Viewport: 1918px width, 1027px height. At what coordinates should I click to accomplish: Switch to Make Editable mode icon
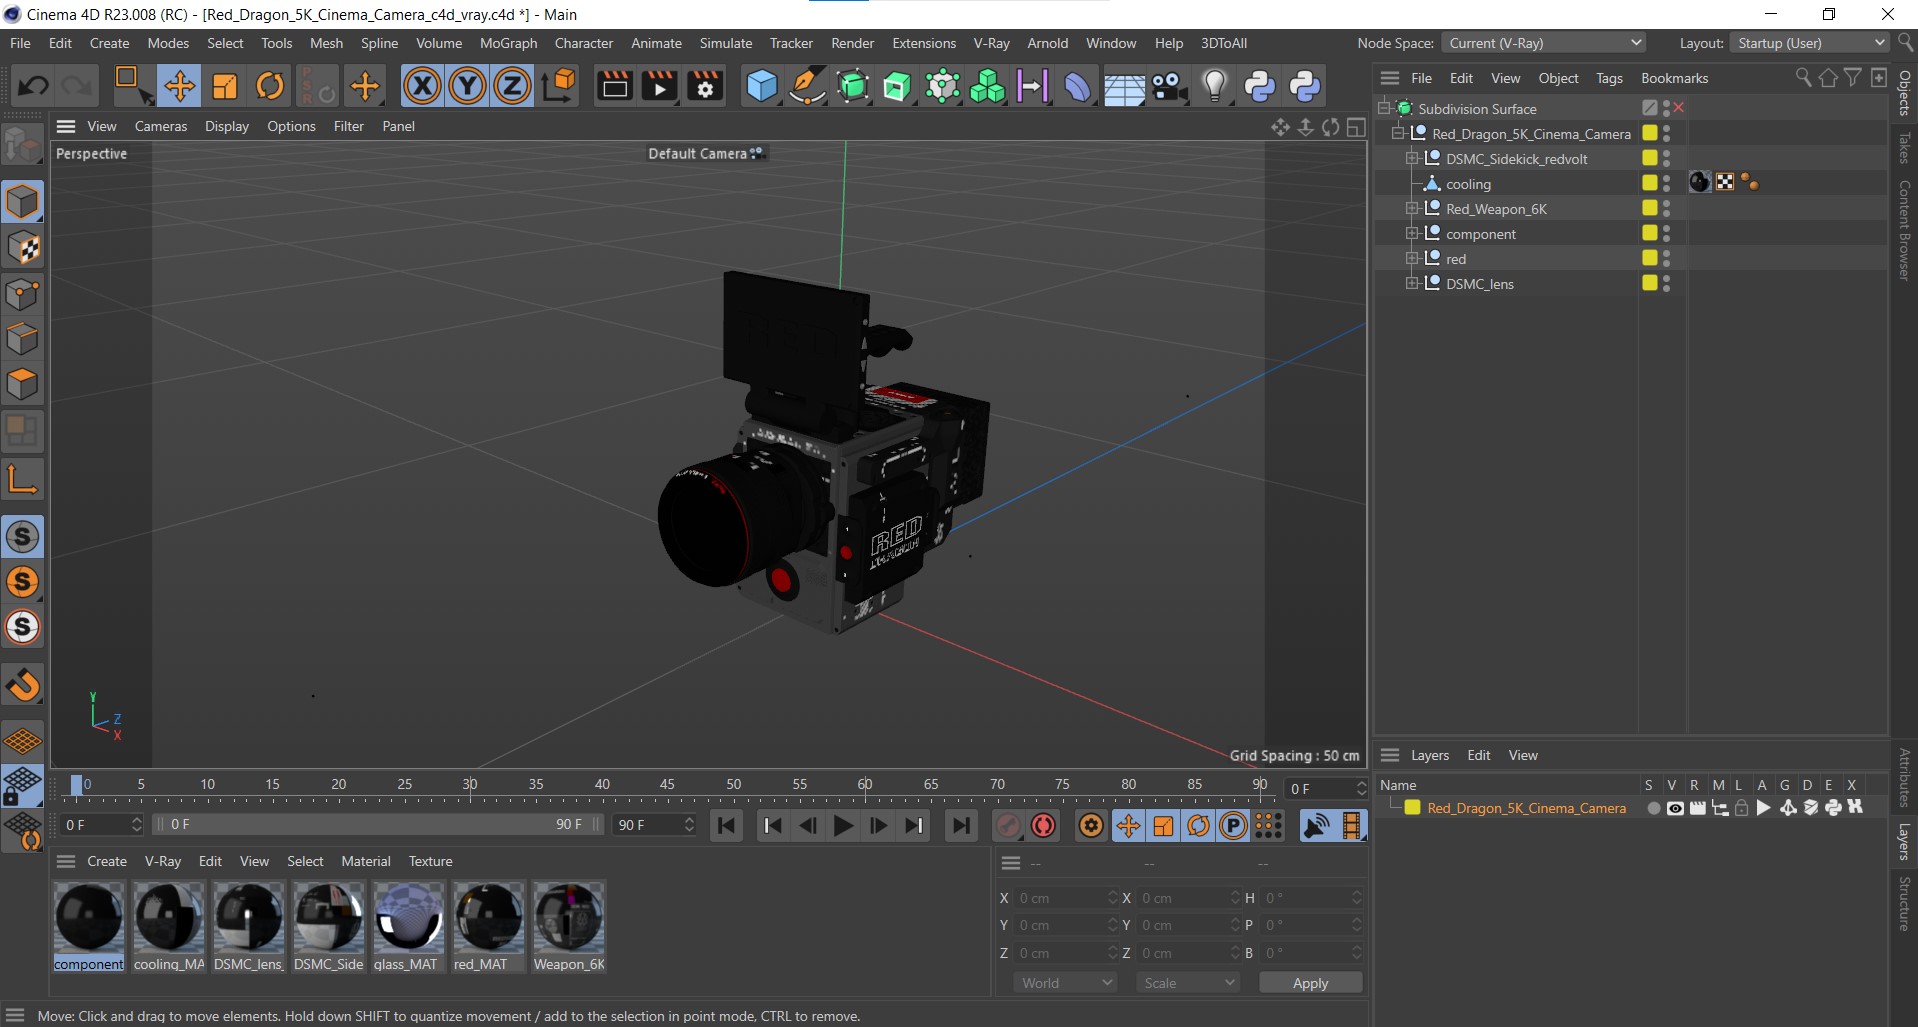(x=22, y=147)
